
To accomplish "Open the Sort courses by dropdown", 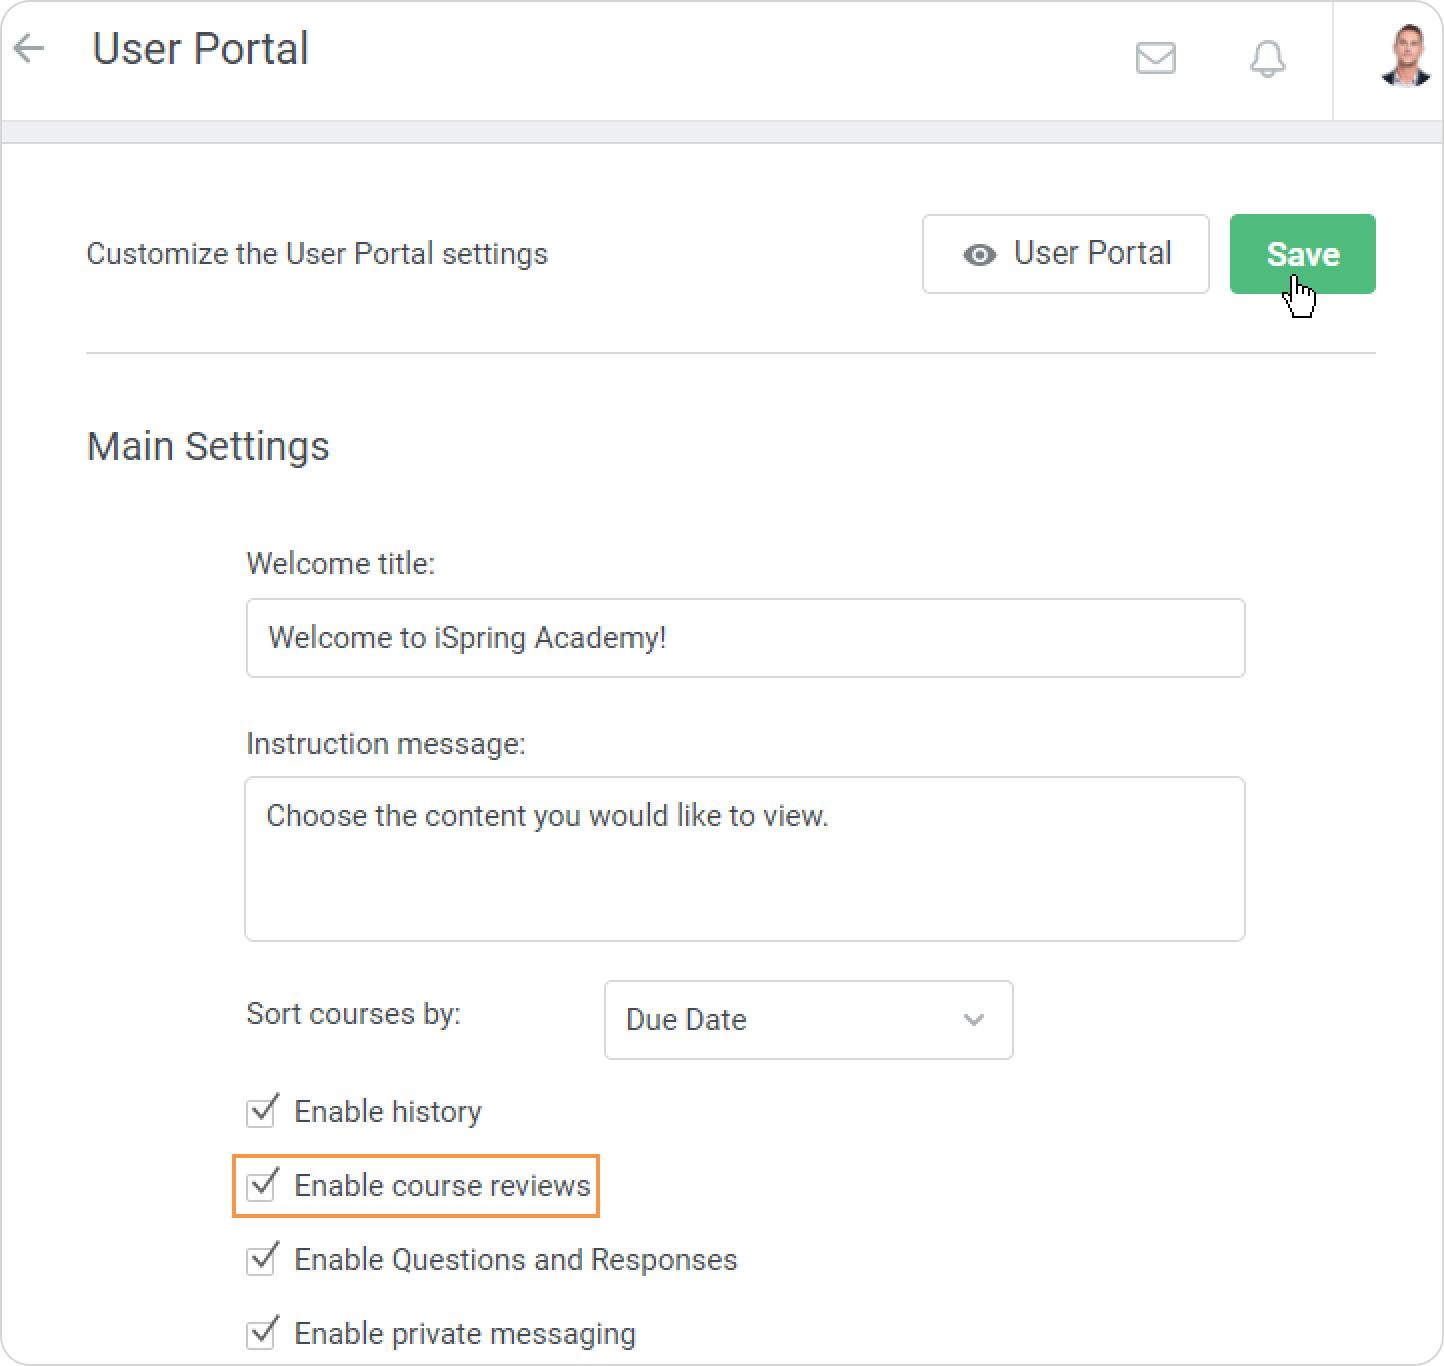I will (x=807, y=1020).
